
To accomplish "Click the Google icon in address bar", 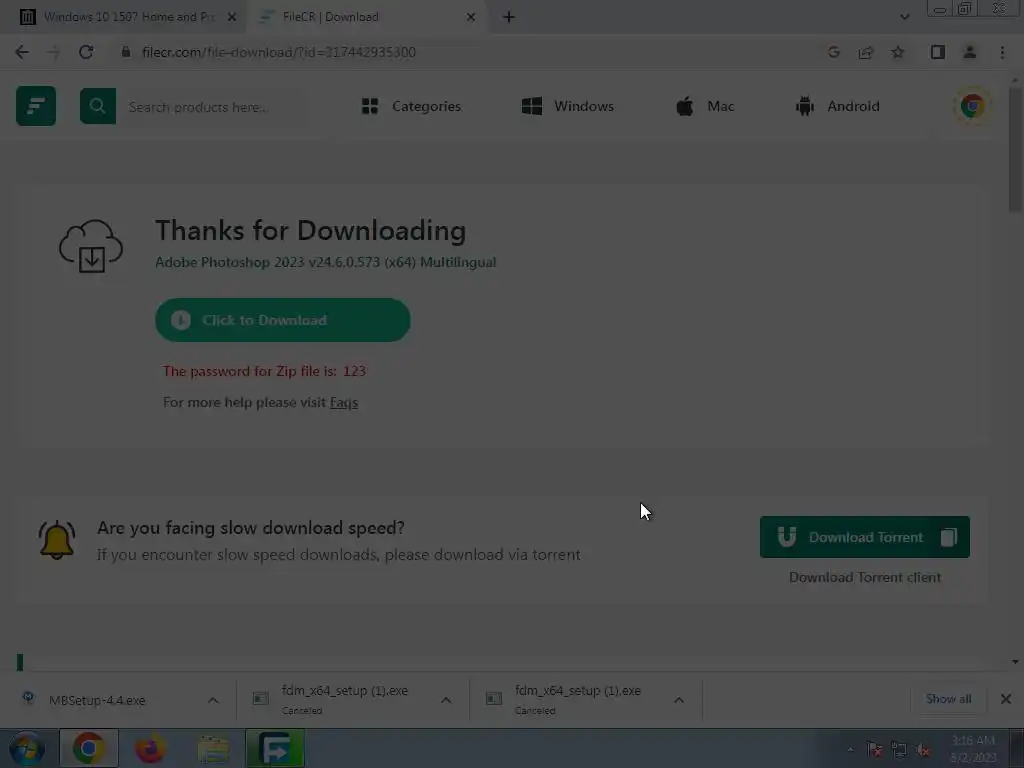I will pyautogui.click(x=833, y=52).
